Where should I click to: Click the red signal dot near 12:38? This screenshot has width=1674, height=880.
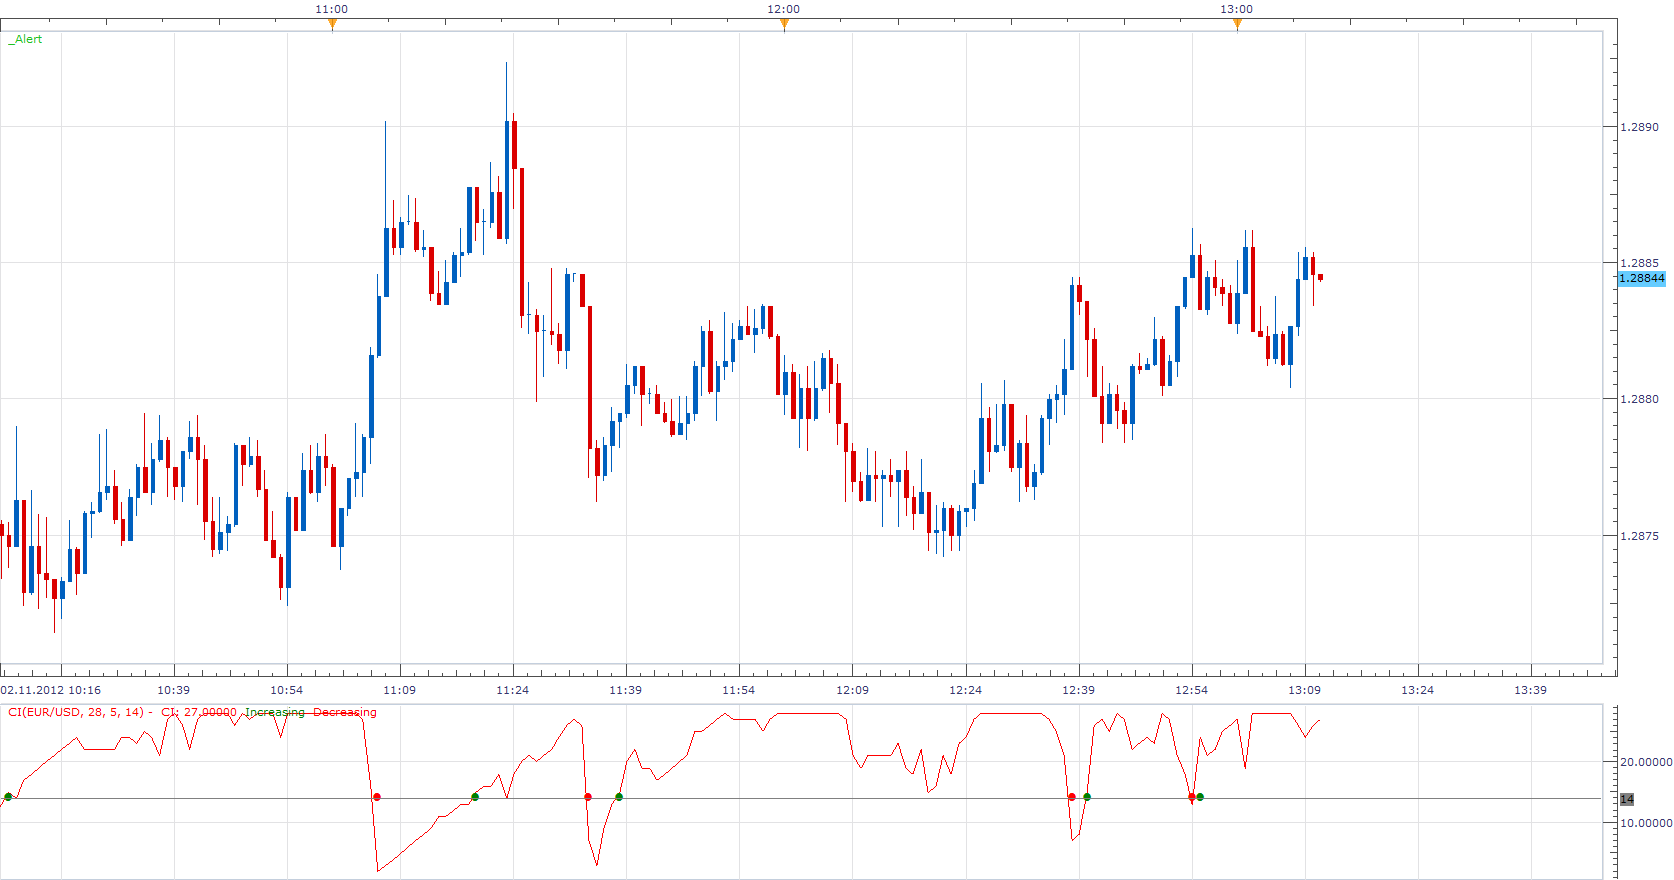pos(1072,797)
